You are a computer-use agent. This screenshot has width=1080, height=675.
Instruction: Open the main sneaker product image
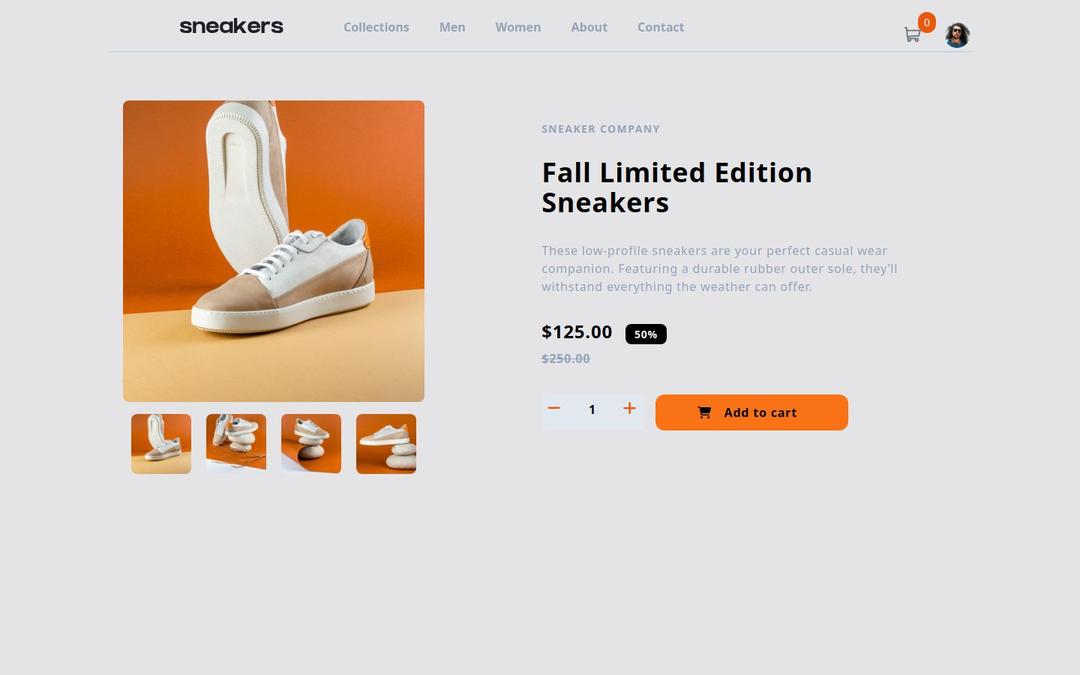pyautogui.click(x=273, y=251)
